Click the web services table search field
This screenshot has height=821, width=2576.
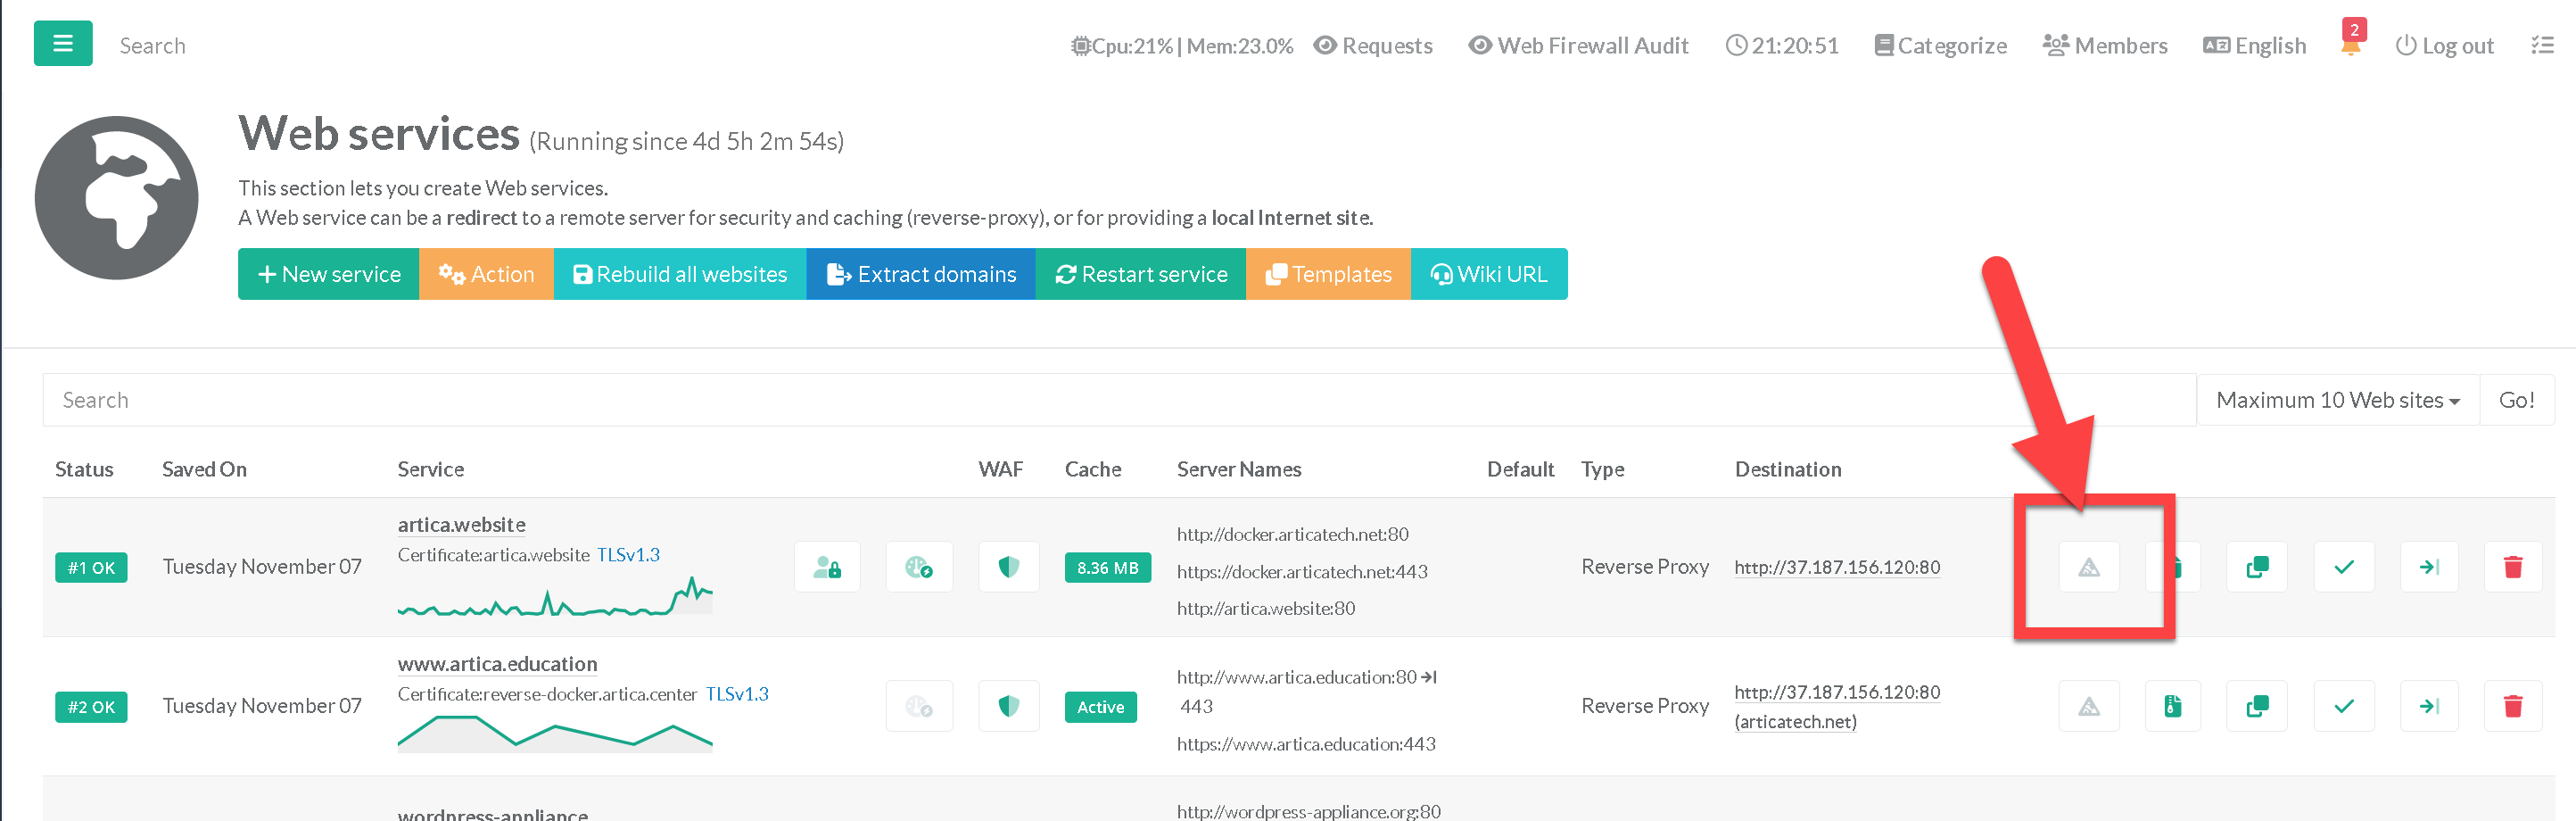pos(1118,400)
